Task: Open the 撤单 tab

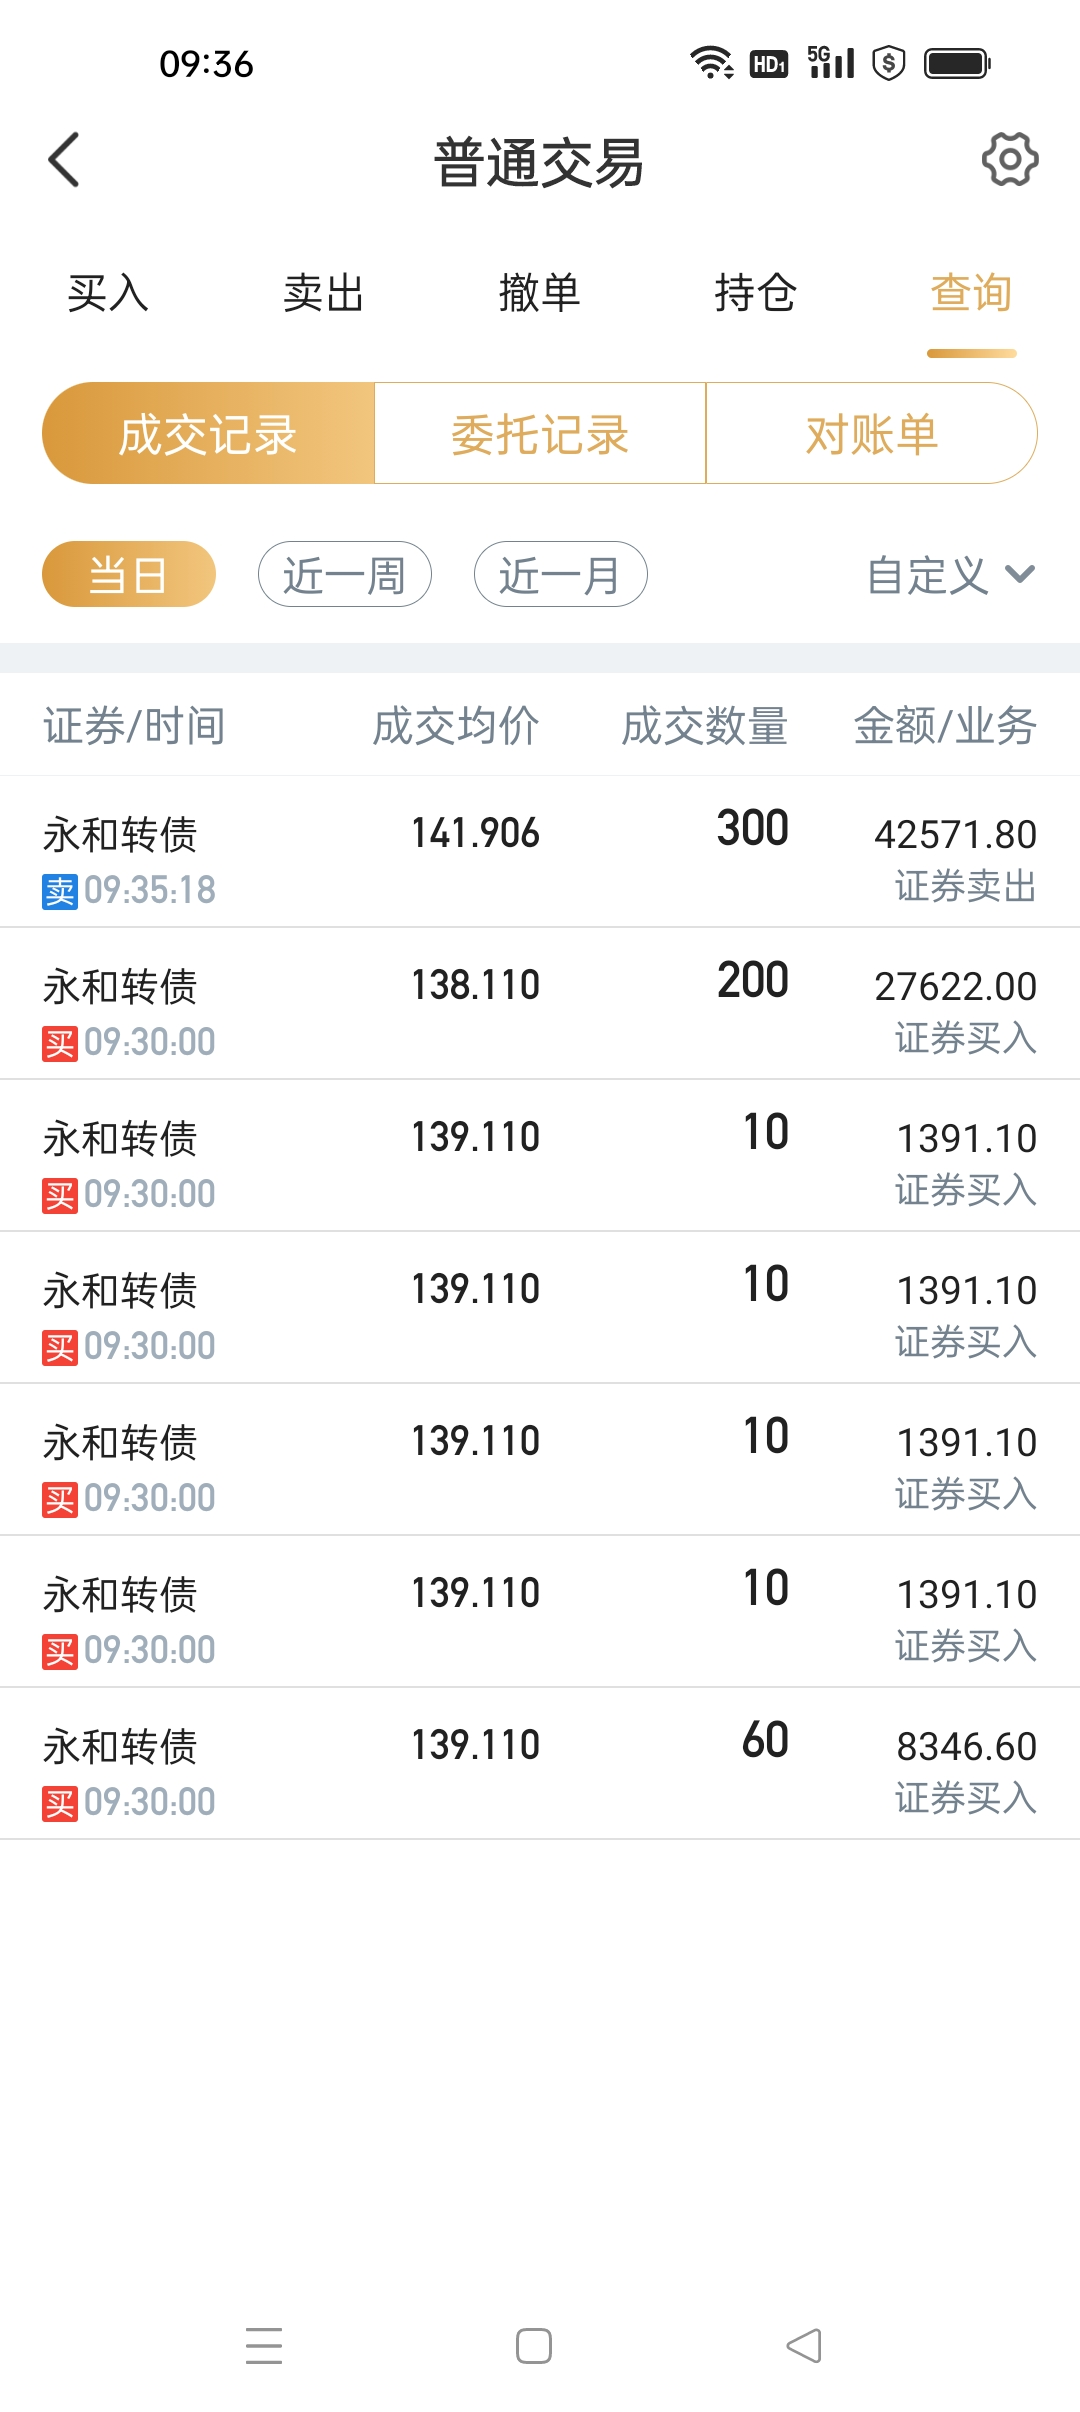Action: [x=539, y=293]
